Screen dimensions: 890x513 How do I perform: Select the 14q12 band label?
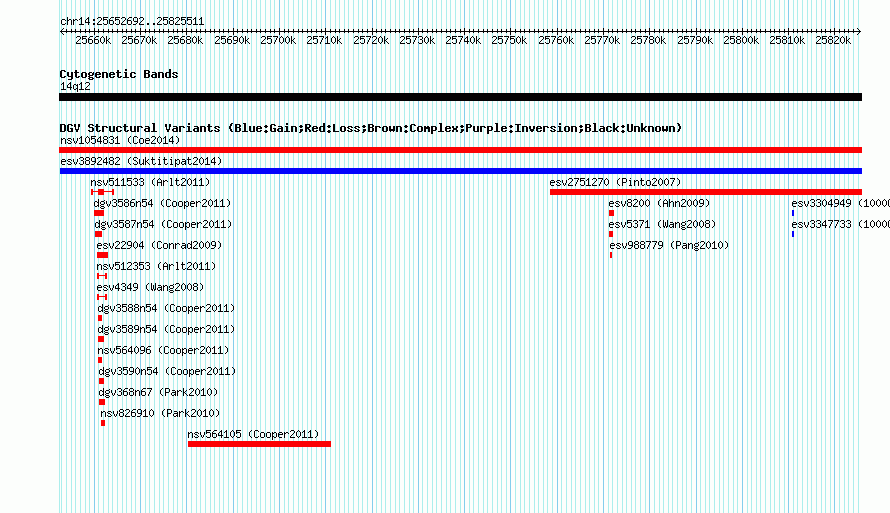pyautogui.click(x=75, y=86)
